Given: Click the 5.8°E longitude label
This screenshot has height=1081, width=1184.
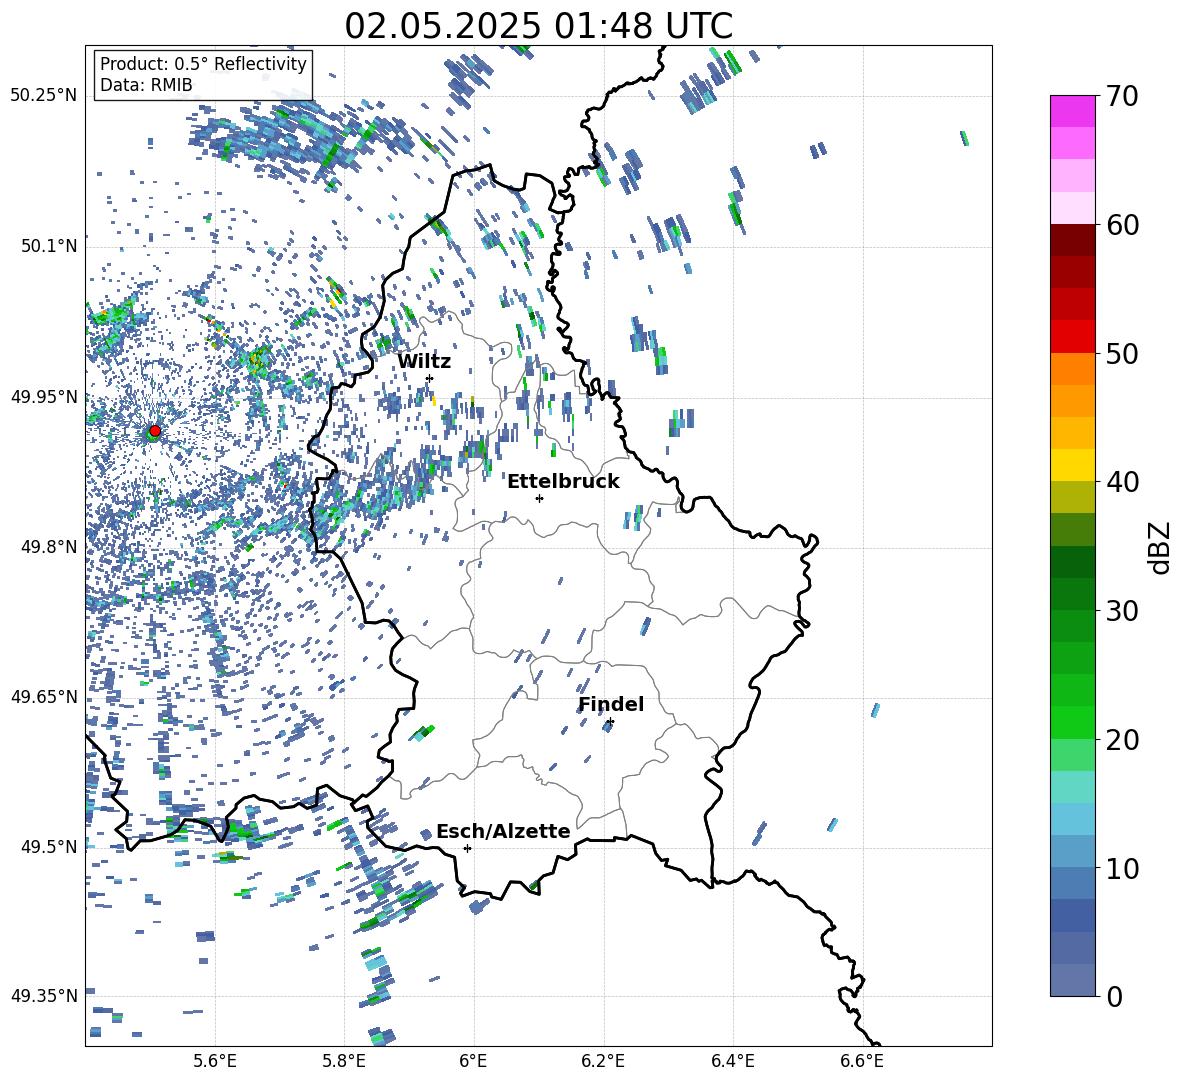Looking at the screenshot, I should point(344,1061).
